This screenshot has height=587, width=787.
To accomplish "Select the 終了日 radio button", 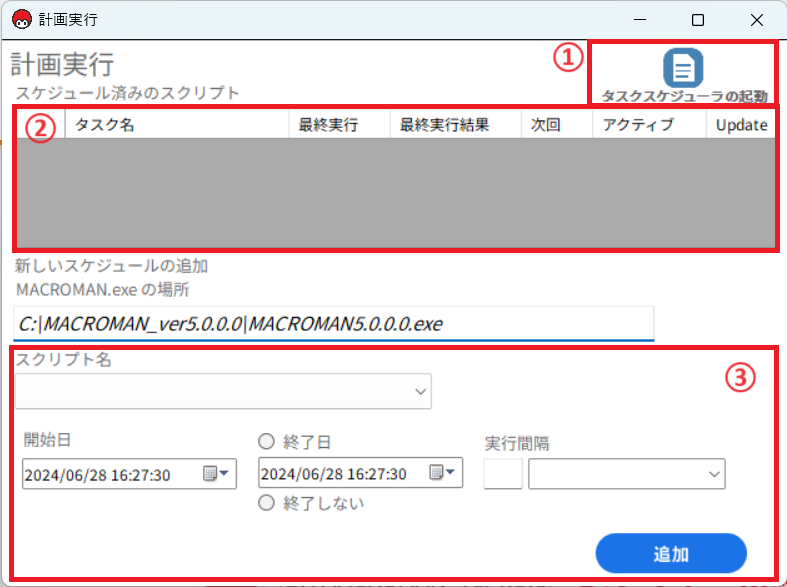I will pos(266,442).
